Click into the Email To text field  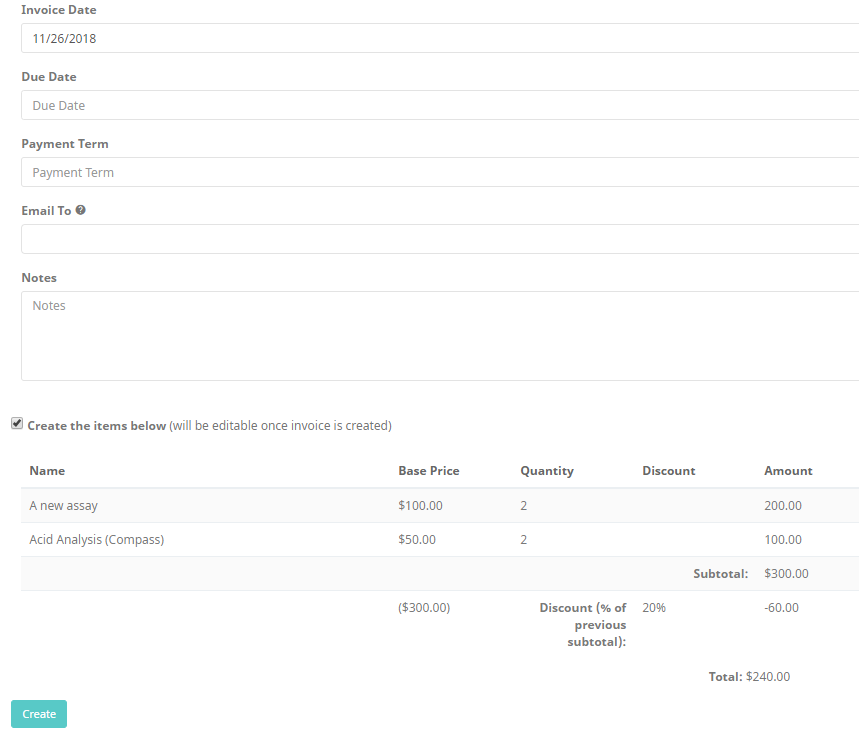pos(440,240)
